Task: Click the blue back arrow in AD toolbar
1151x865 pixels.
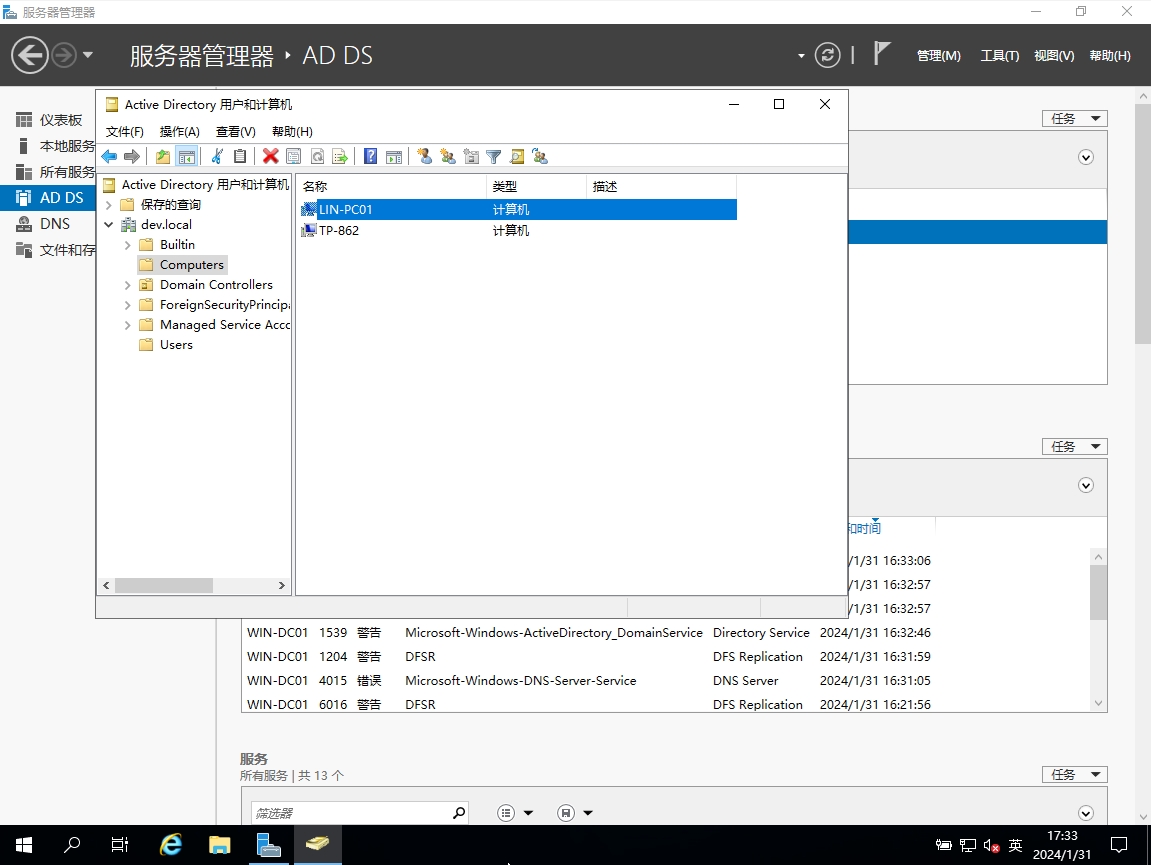Action: [109, 156]
